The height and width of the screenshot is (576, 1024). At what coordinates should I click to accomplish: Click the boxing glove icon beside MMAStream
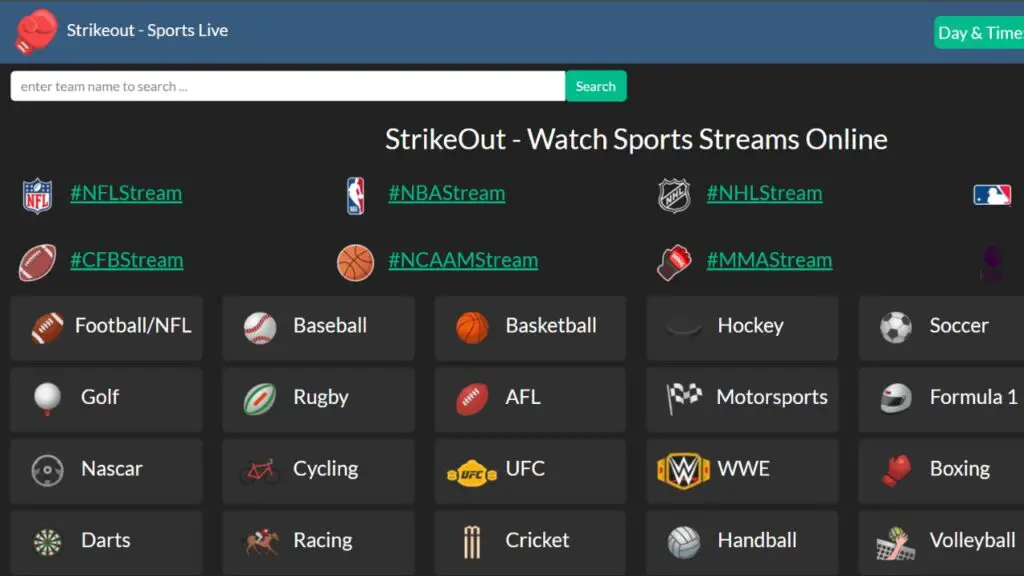tap(674, 262)
